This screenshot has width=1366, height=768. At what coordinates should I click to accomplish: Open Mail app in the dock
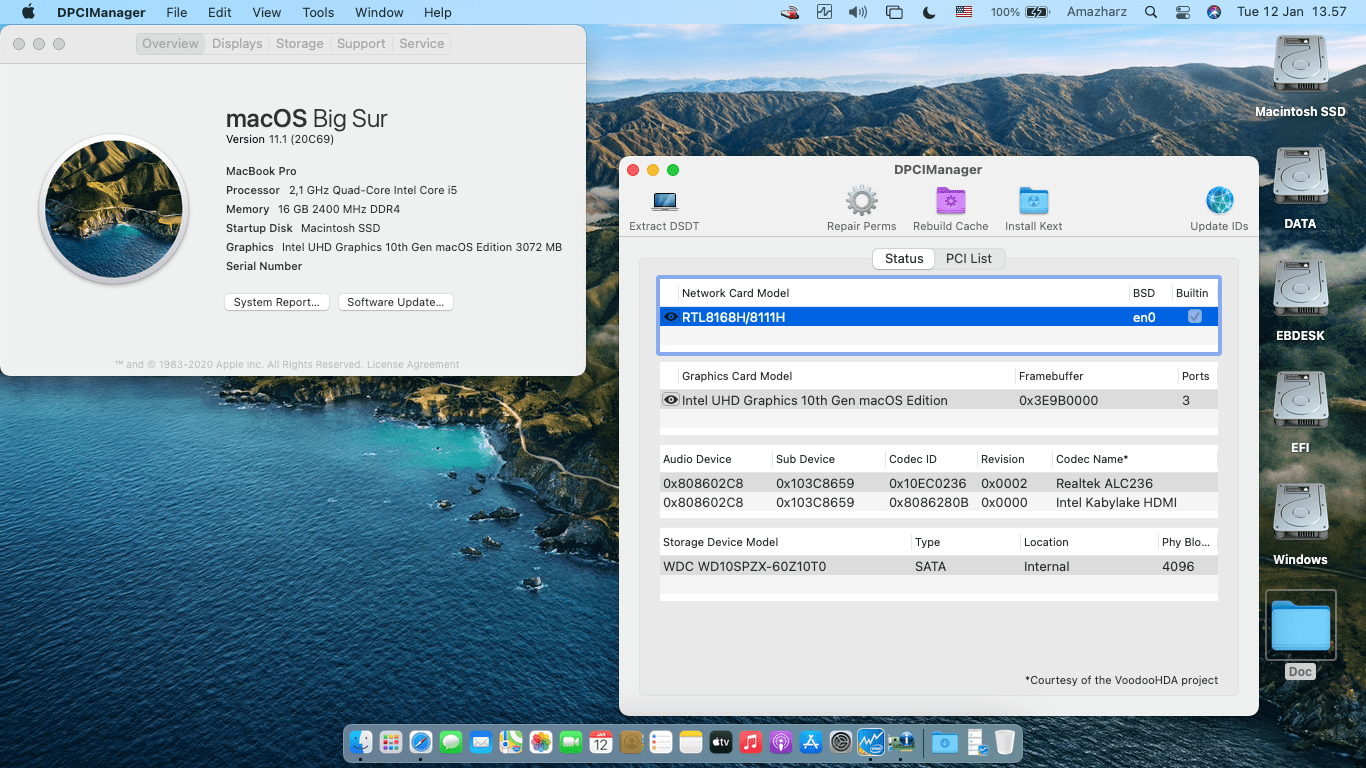[x=481, y=742]
